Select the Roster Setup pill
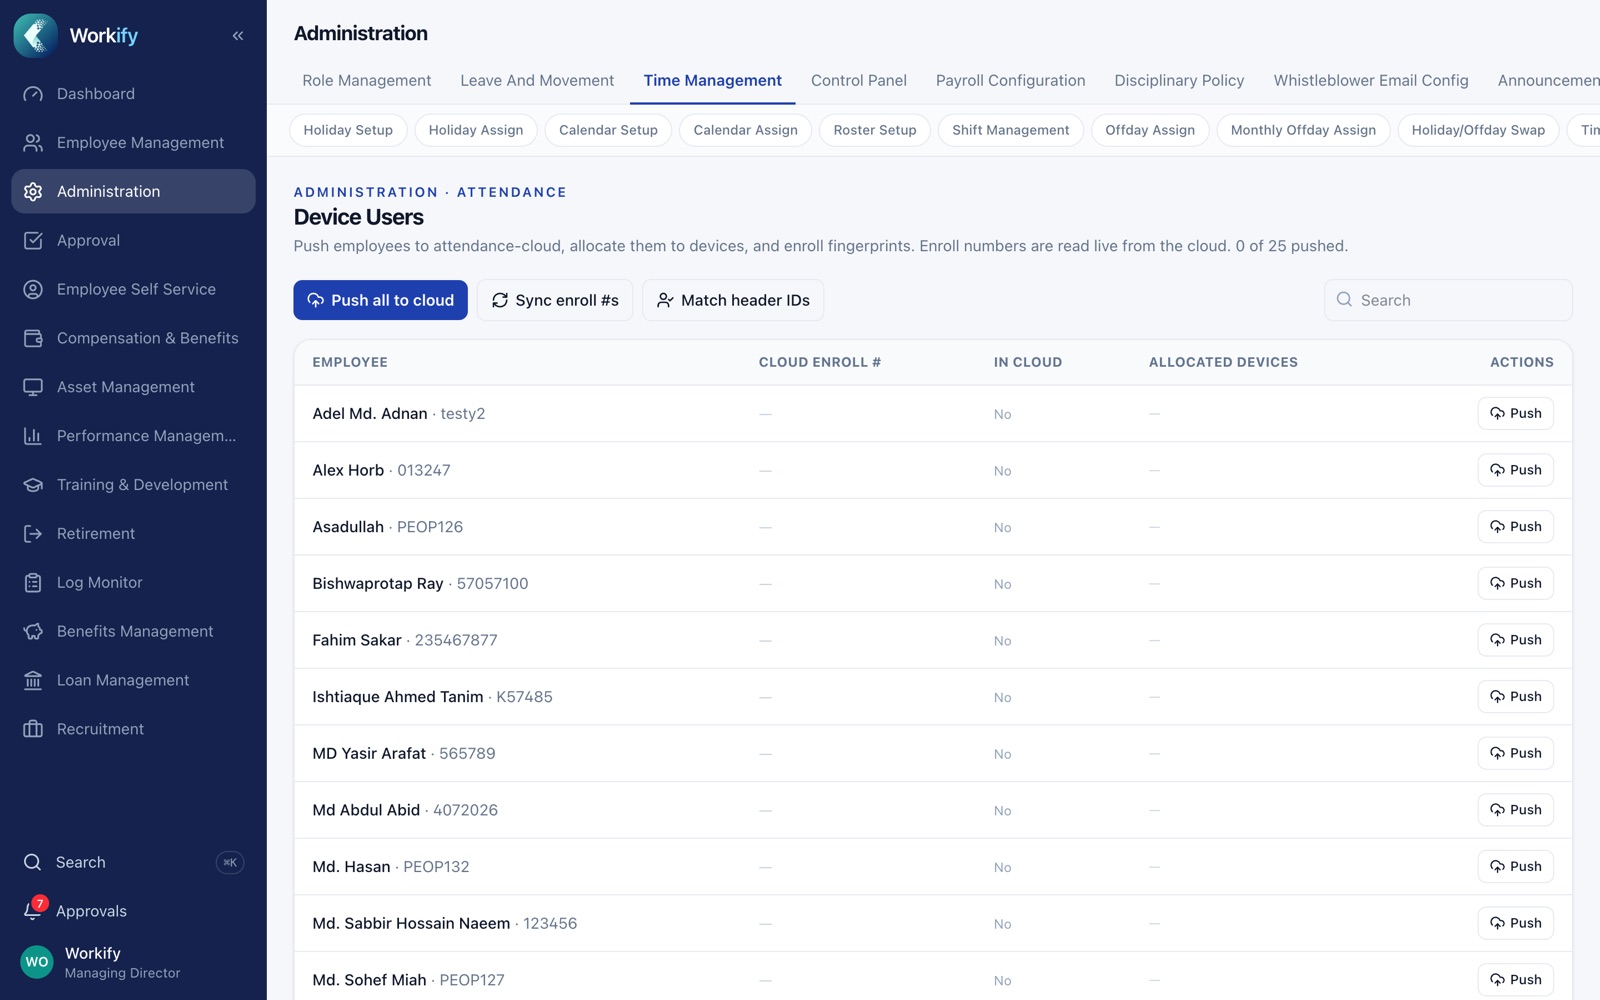Screen dimensions: 1600x1000 click(875, 130)
